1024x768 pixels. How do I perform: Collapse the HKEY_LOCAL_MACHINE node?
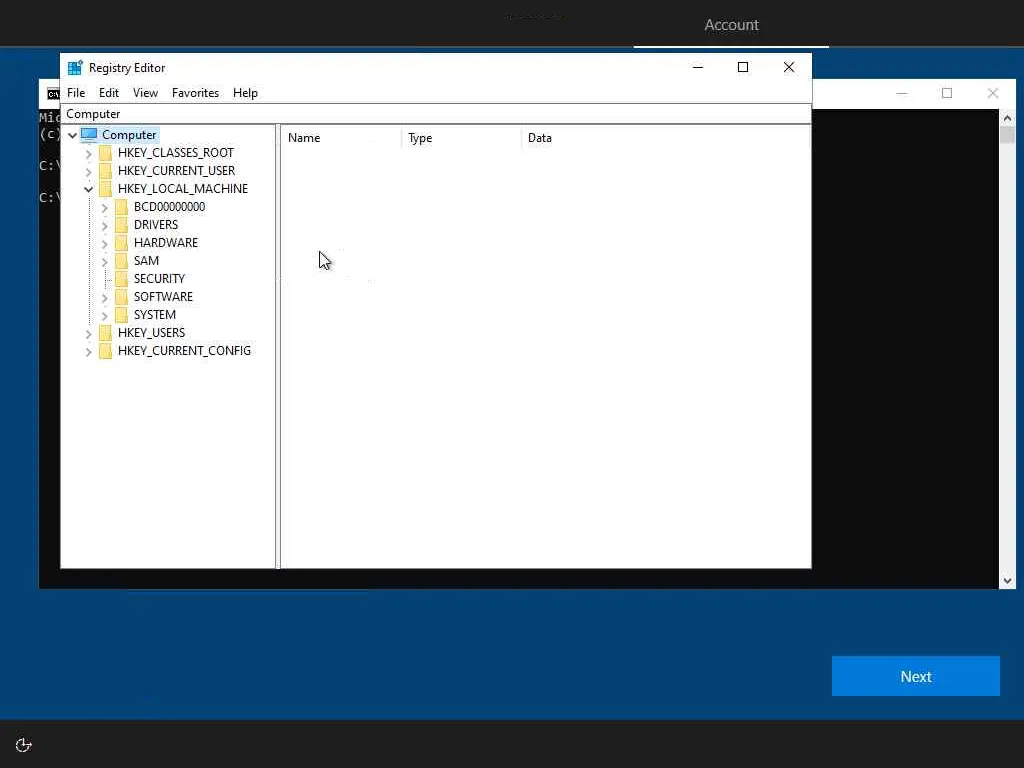click(88, 189)
